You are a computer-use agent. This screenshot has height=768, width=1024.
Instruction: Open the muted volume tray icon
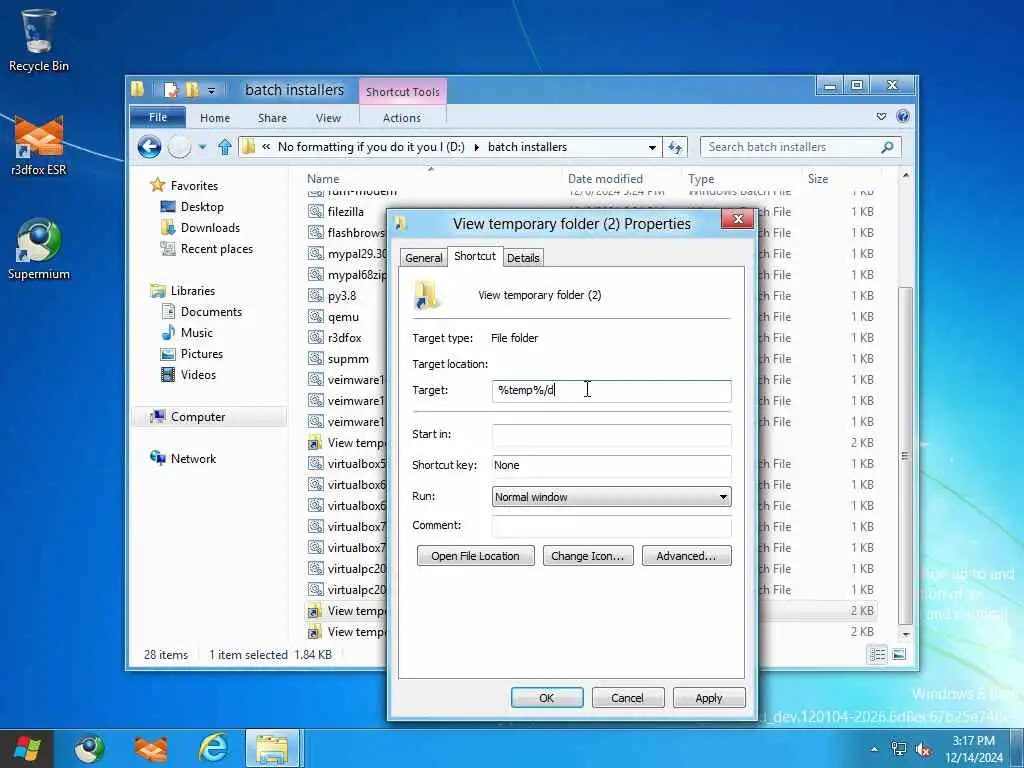tap(923, 749)
